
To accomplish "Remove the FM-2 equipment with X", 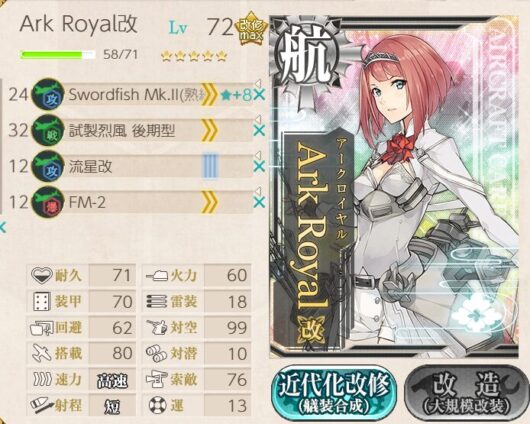I will coord(259,202).
